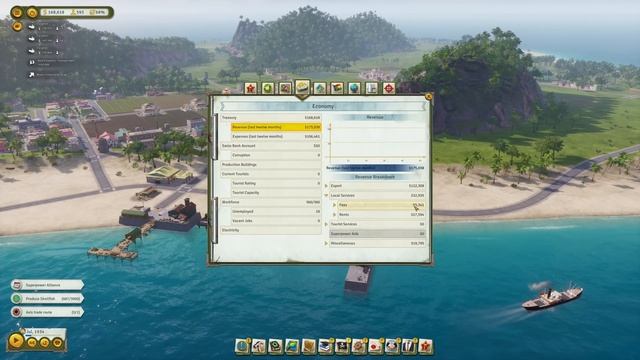The width and height of the screenshot is (640, 360).
Task: Click the Unemployed row
Action: (276, 211)
